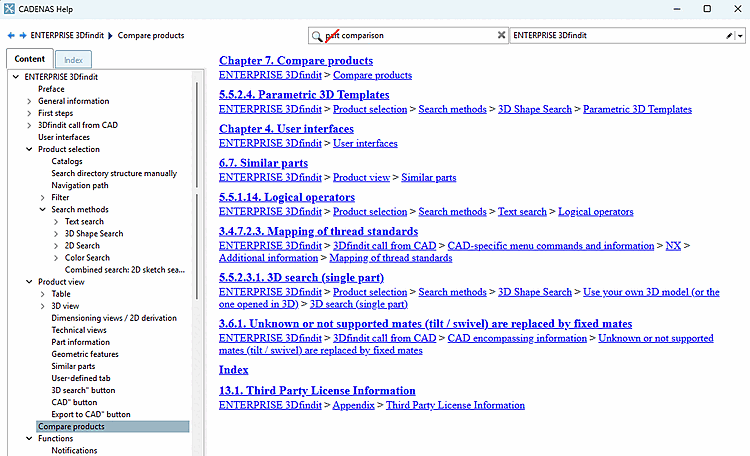Open Combined search: 2D sketch tree entry
Screen dimensions: 750x456
pyautogui.click(x=125, y=269)
